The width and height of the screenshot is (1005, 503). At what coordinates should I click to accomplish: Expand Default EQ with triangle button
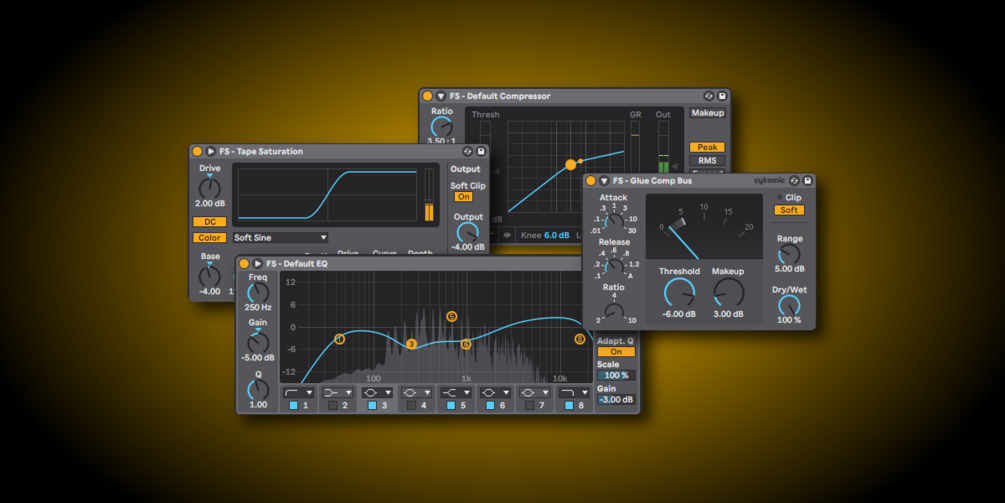[258, 263]
